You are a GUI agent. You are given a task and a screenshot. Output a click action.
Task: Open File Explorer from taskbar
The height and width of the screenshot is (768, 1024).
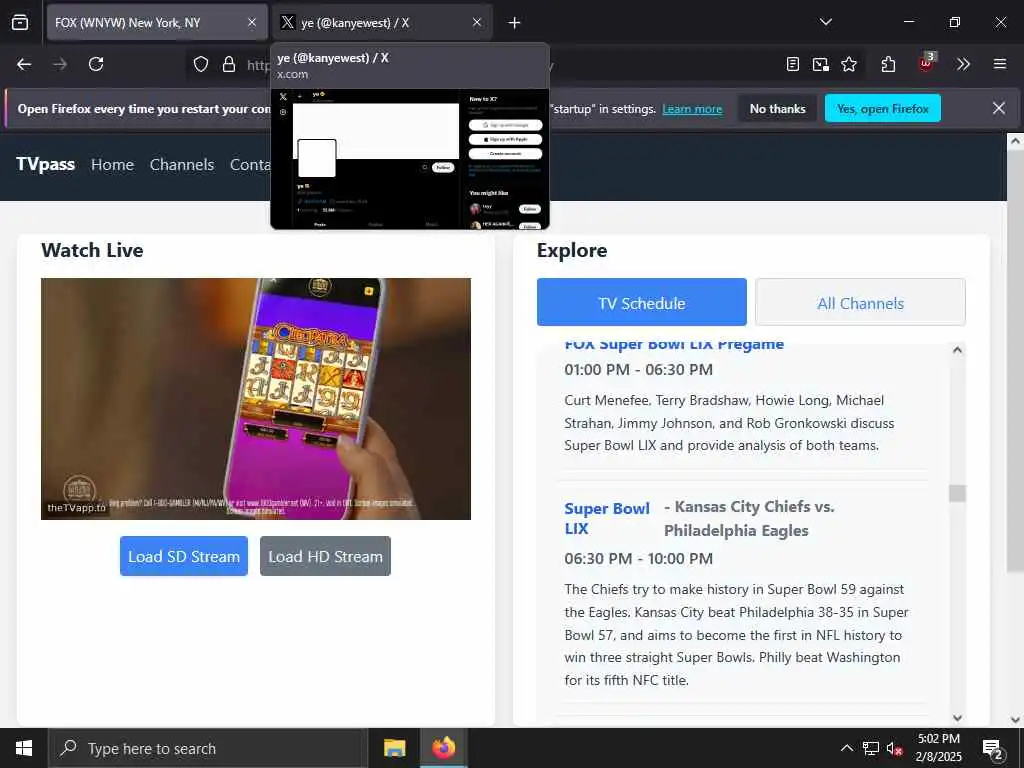(x=394, y=748)
